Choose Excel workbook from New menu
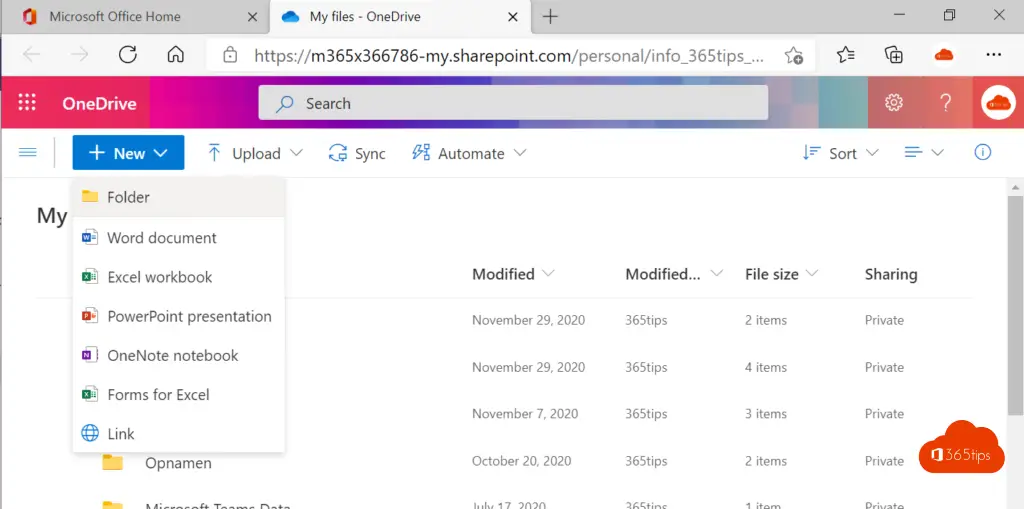This screenshot has height=509, width=1024. click(x=160, y=277)
